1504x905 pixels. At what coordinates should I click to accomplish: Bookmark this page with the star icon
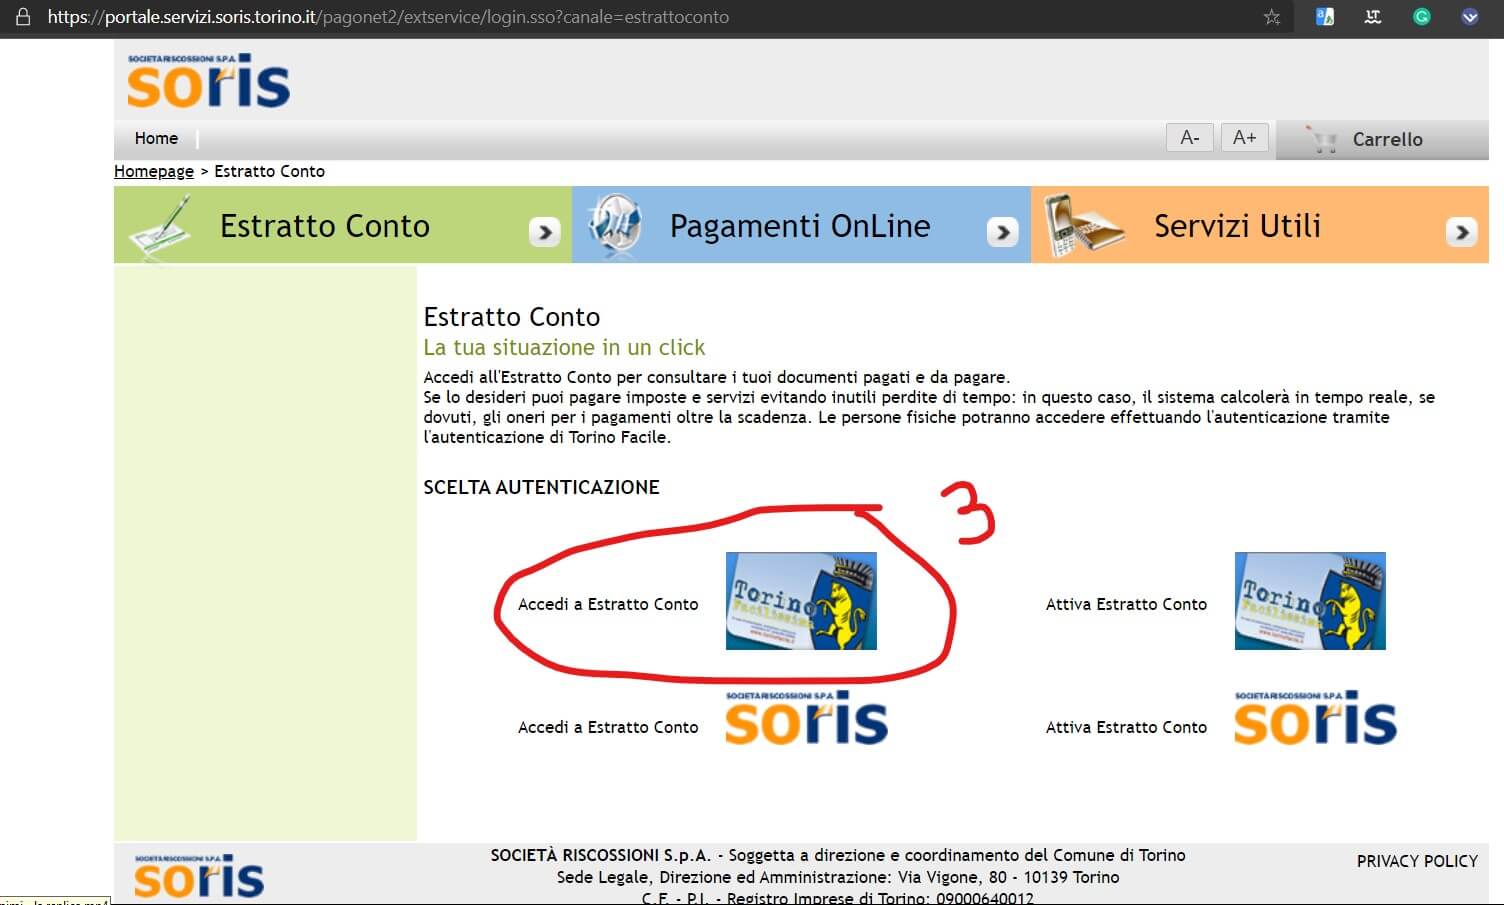tap(1271, 17)
